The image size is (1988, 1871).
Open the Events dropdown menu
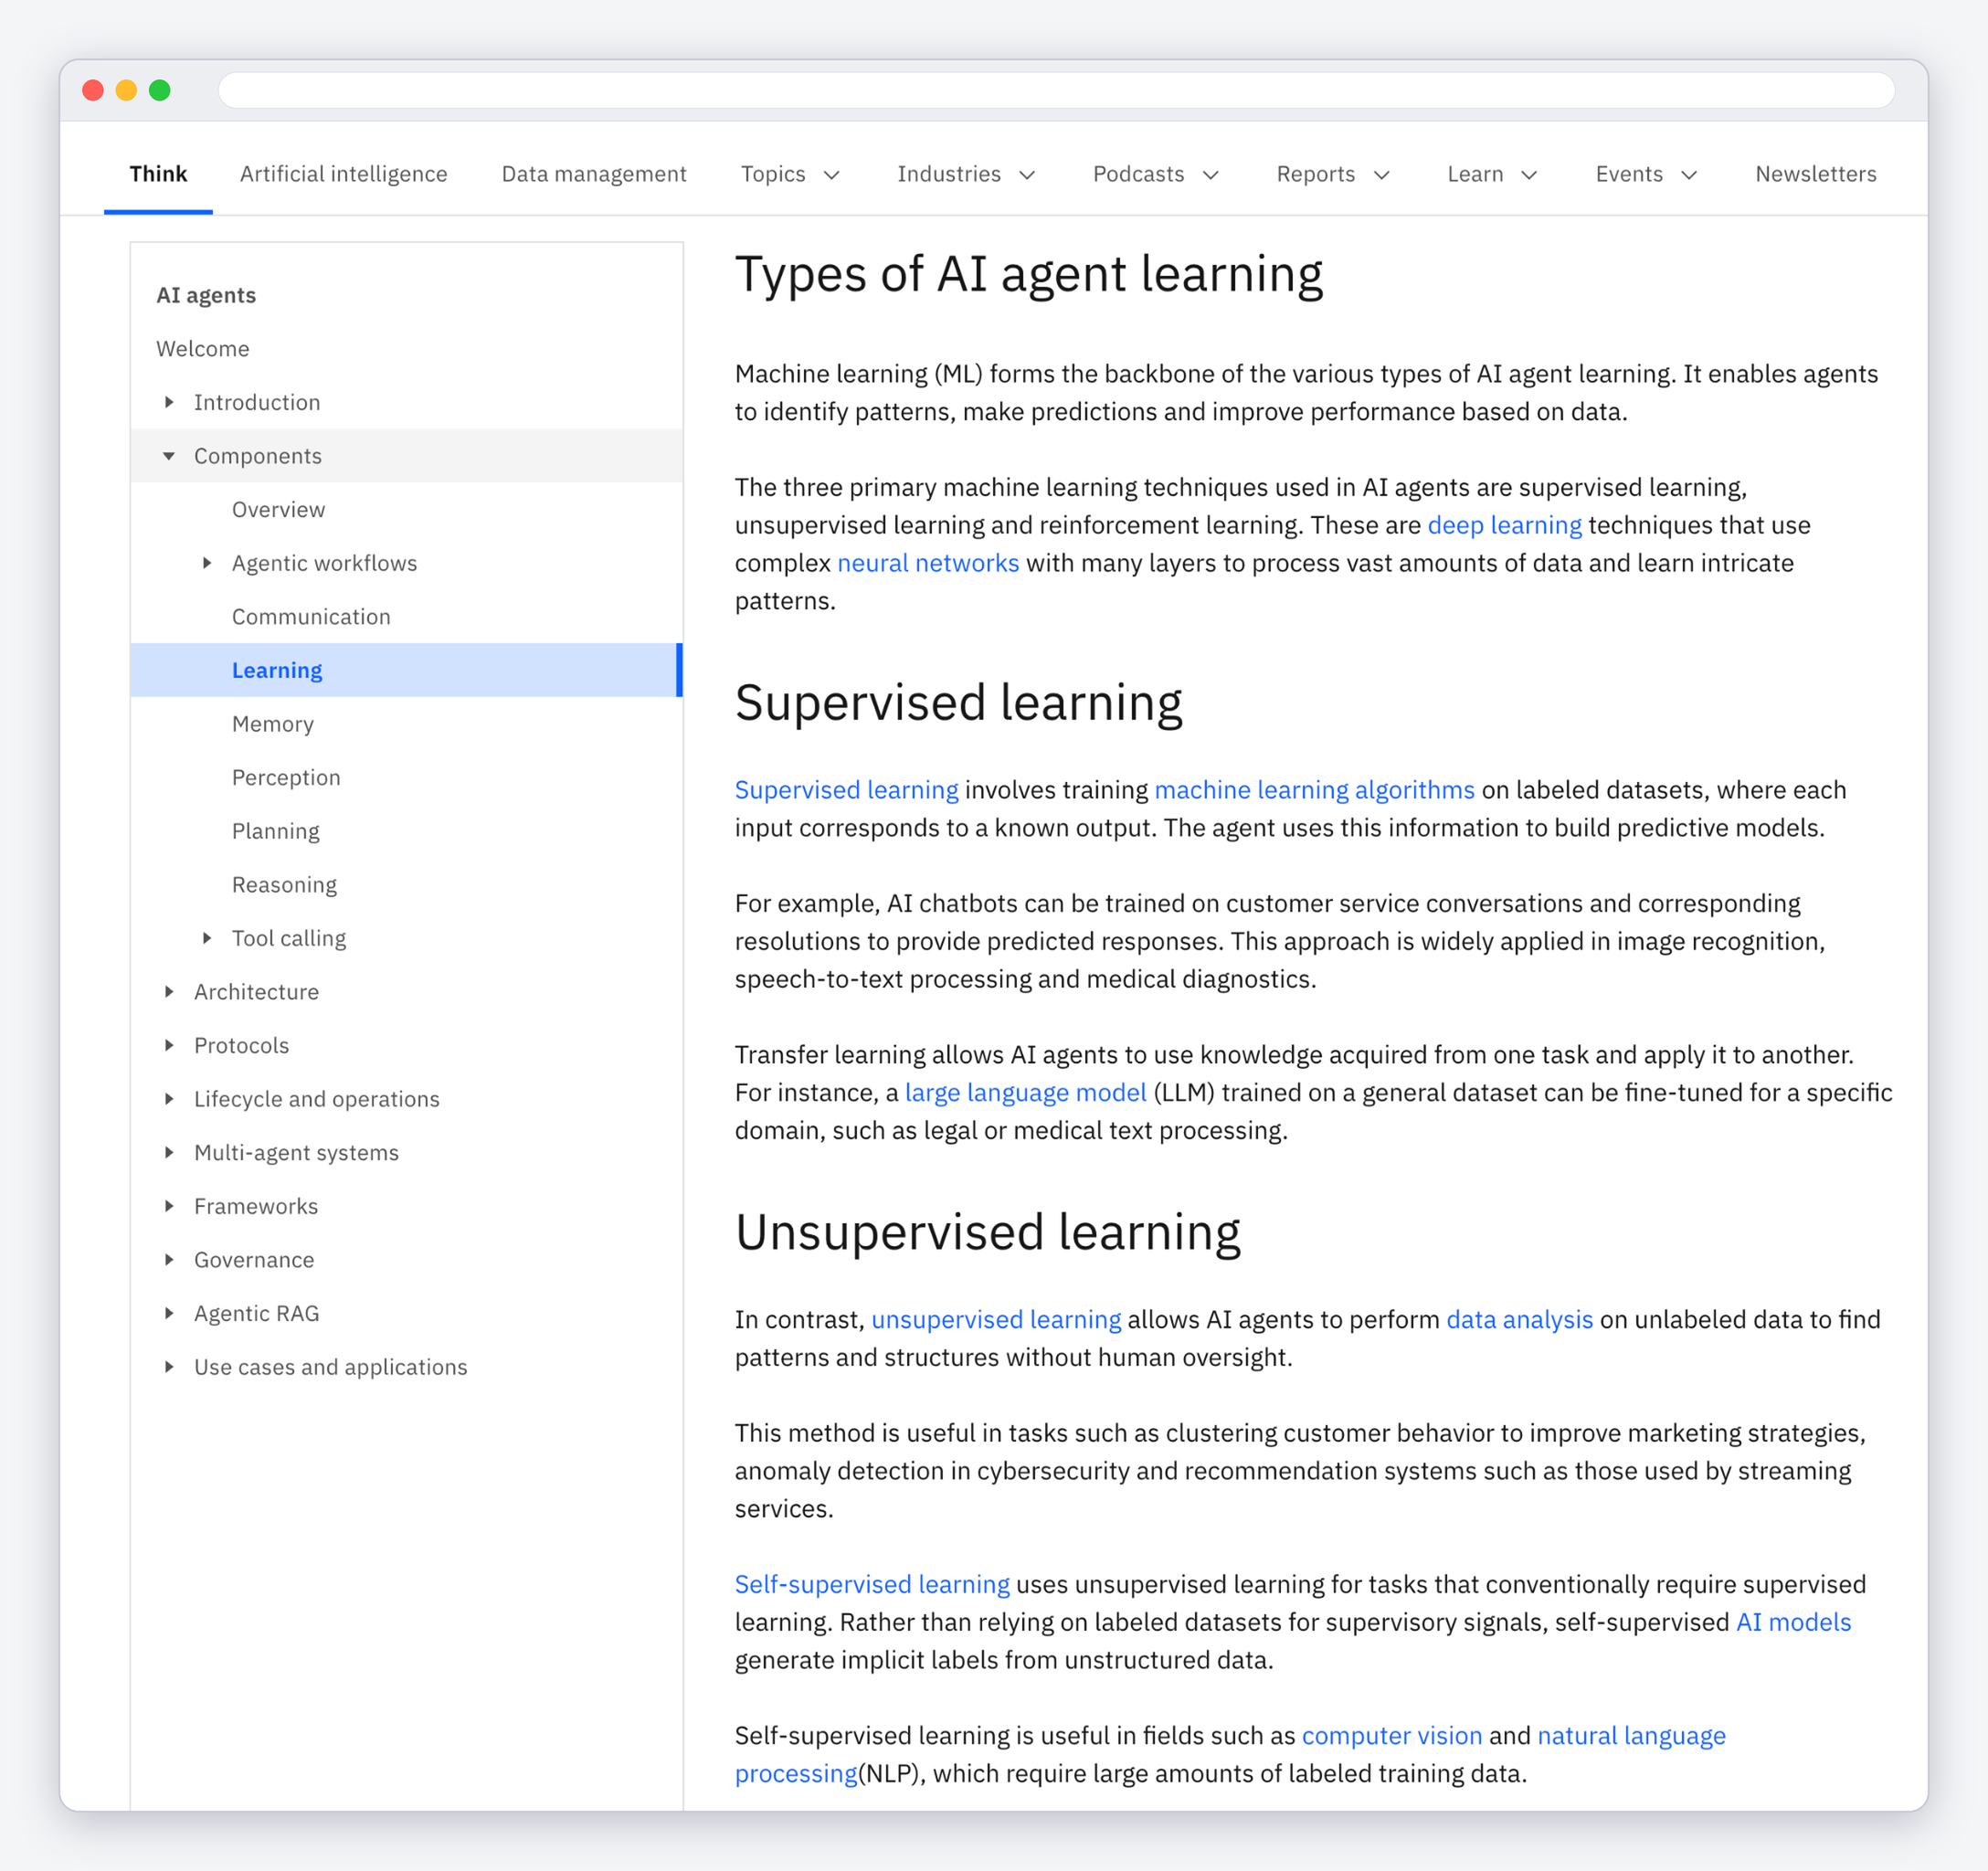tap(1646, 174)
